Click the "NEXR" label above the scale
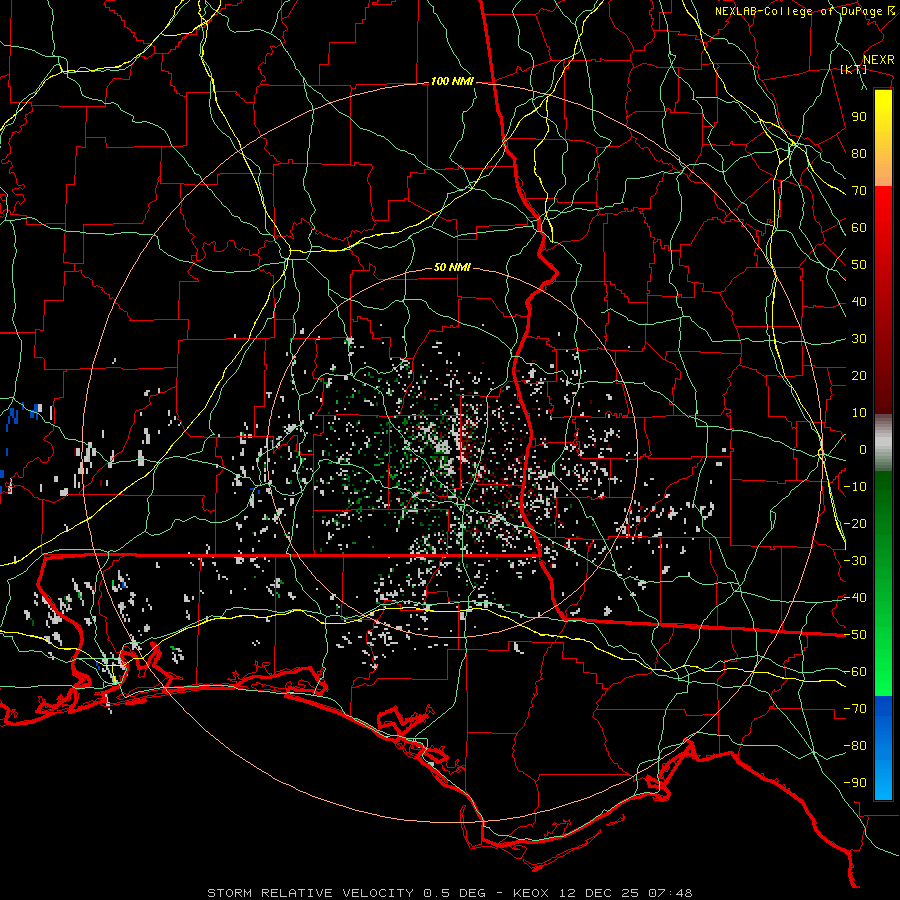Image resolution: width=900 pixels, height=900 pixels. [879, 60]
